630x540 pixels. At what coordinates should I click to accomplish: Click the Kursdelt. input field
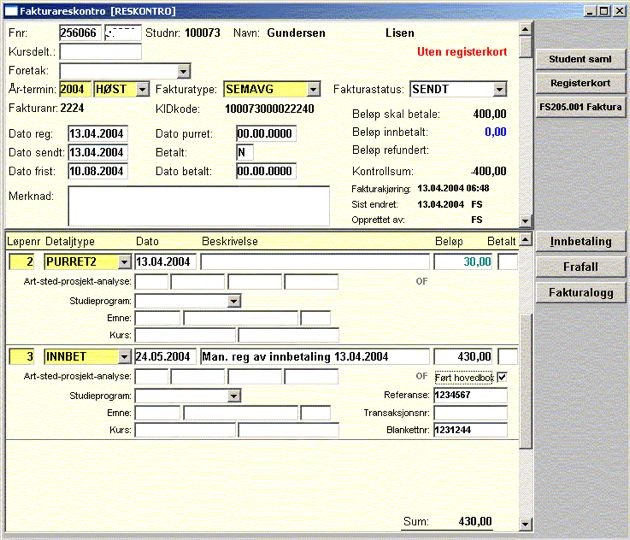100,52
